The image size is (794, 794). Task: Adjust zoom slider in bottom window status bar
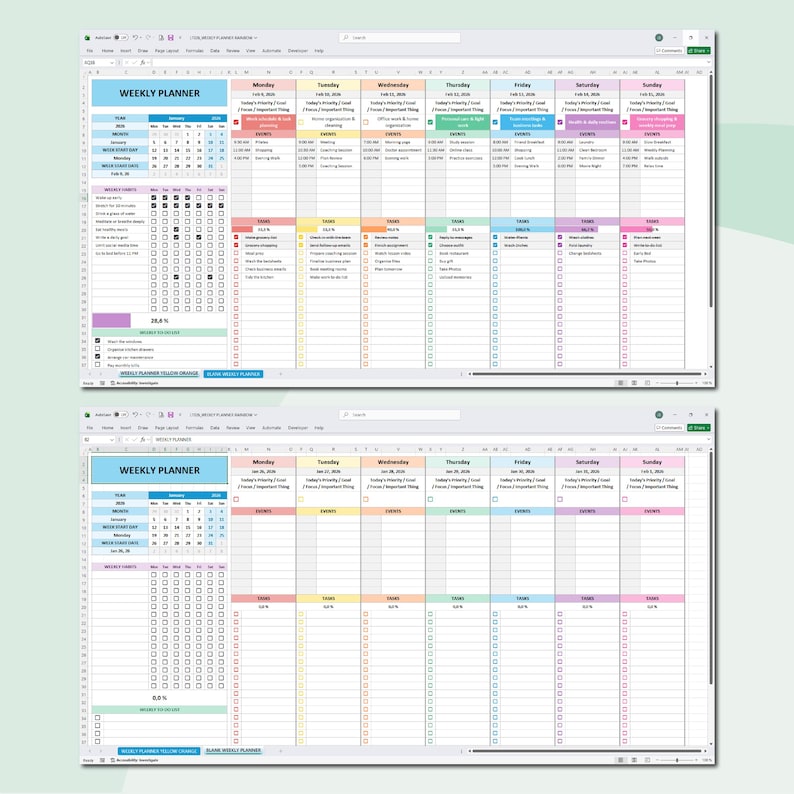pos(677,760)
